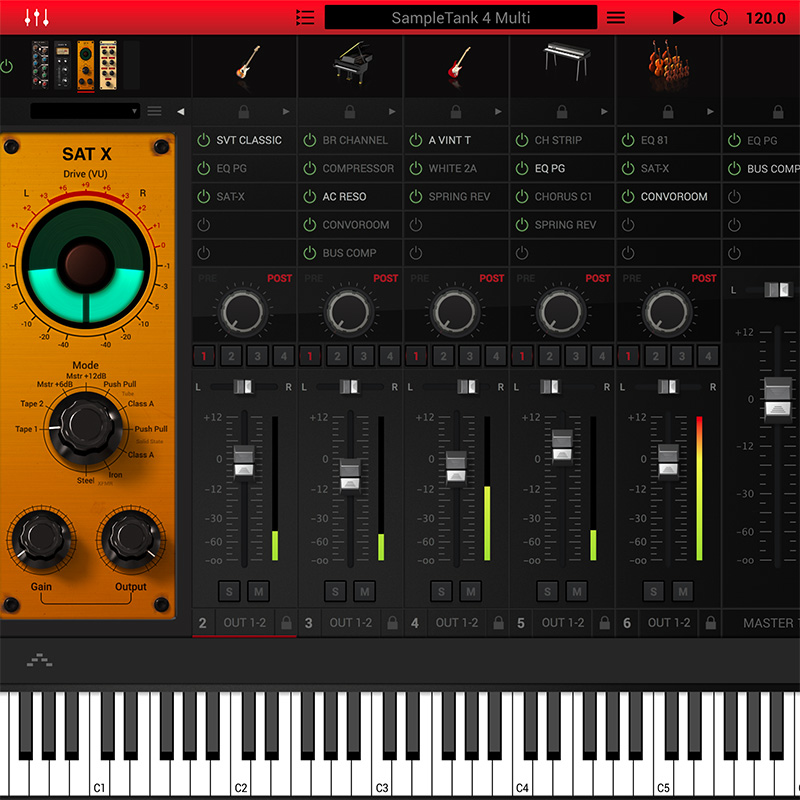Collapse the effect panel with left arrow
The width and height of the screenshot is (800, 800).
[x=181, y=112]
